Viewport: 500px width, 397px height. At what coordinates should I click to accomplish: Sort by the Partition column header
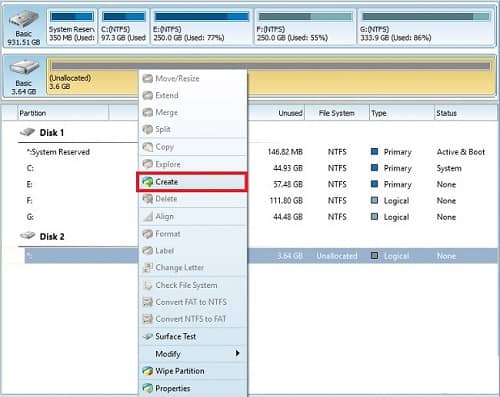pyautogui.click(x=63, y=113)
